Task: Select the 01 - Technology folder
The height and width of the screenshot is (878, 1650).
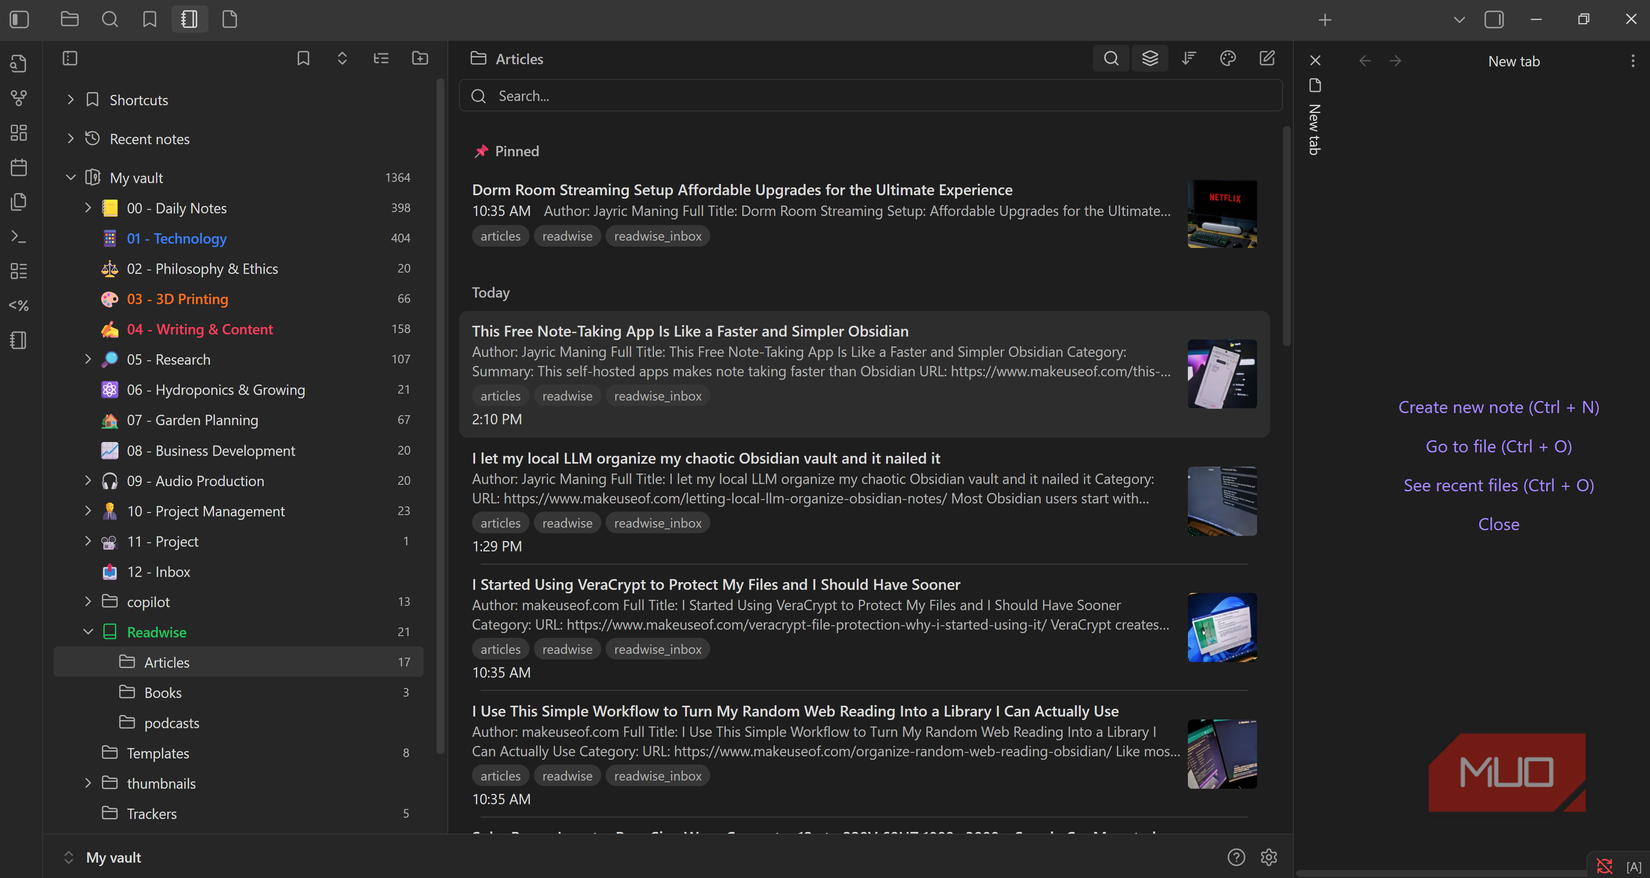Action: 238,238
